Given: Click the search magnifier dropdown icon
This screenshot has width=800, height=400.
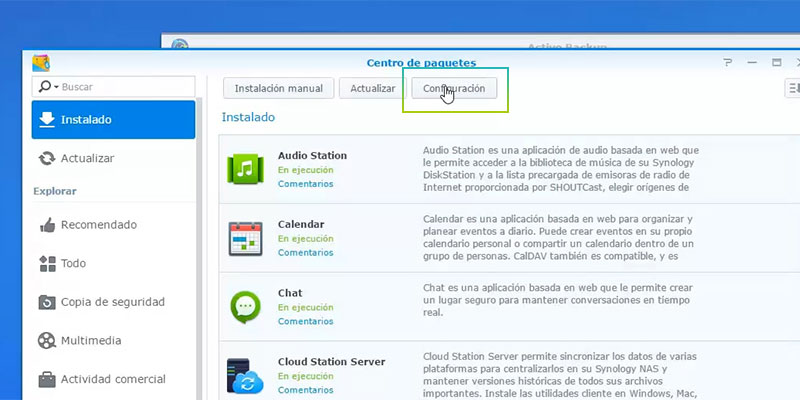Looking at the screenshot, I should 48,87.
